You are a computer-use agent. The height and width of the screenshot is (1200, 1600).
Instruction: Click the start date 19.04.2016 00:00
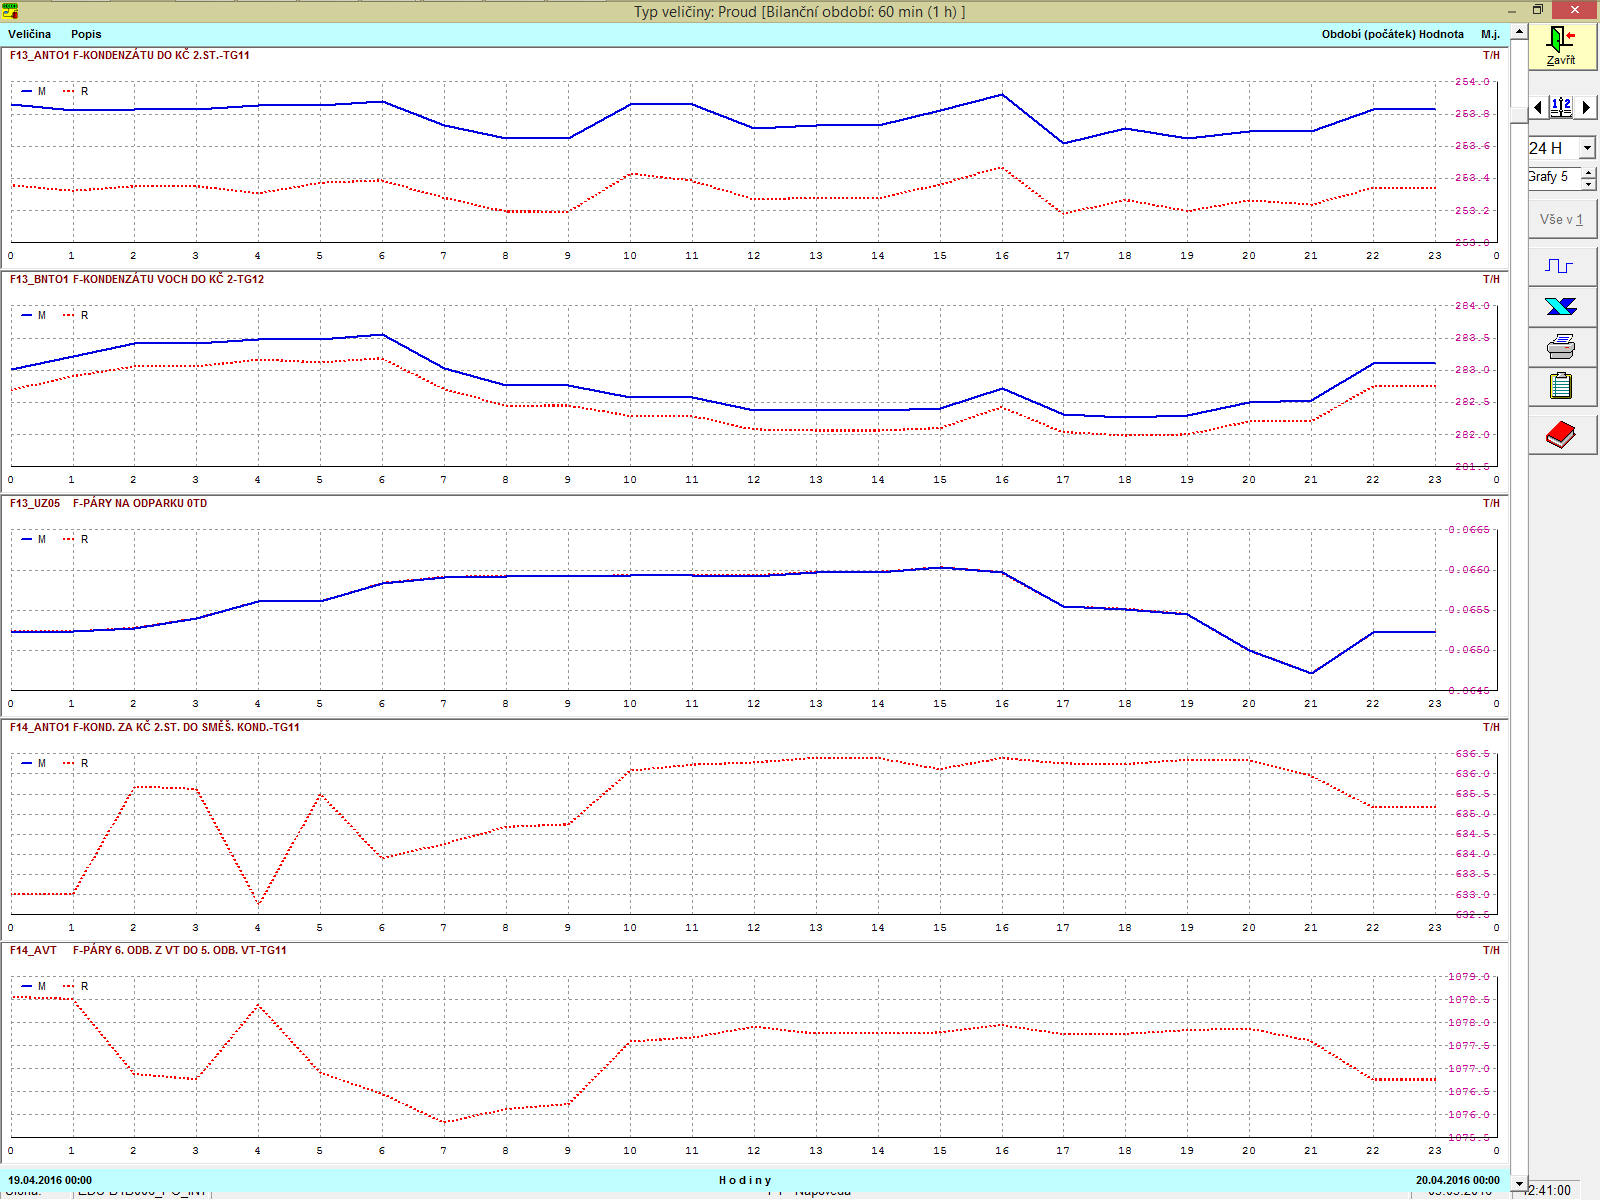[50, 1180]
